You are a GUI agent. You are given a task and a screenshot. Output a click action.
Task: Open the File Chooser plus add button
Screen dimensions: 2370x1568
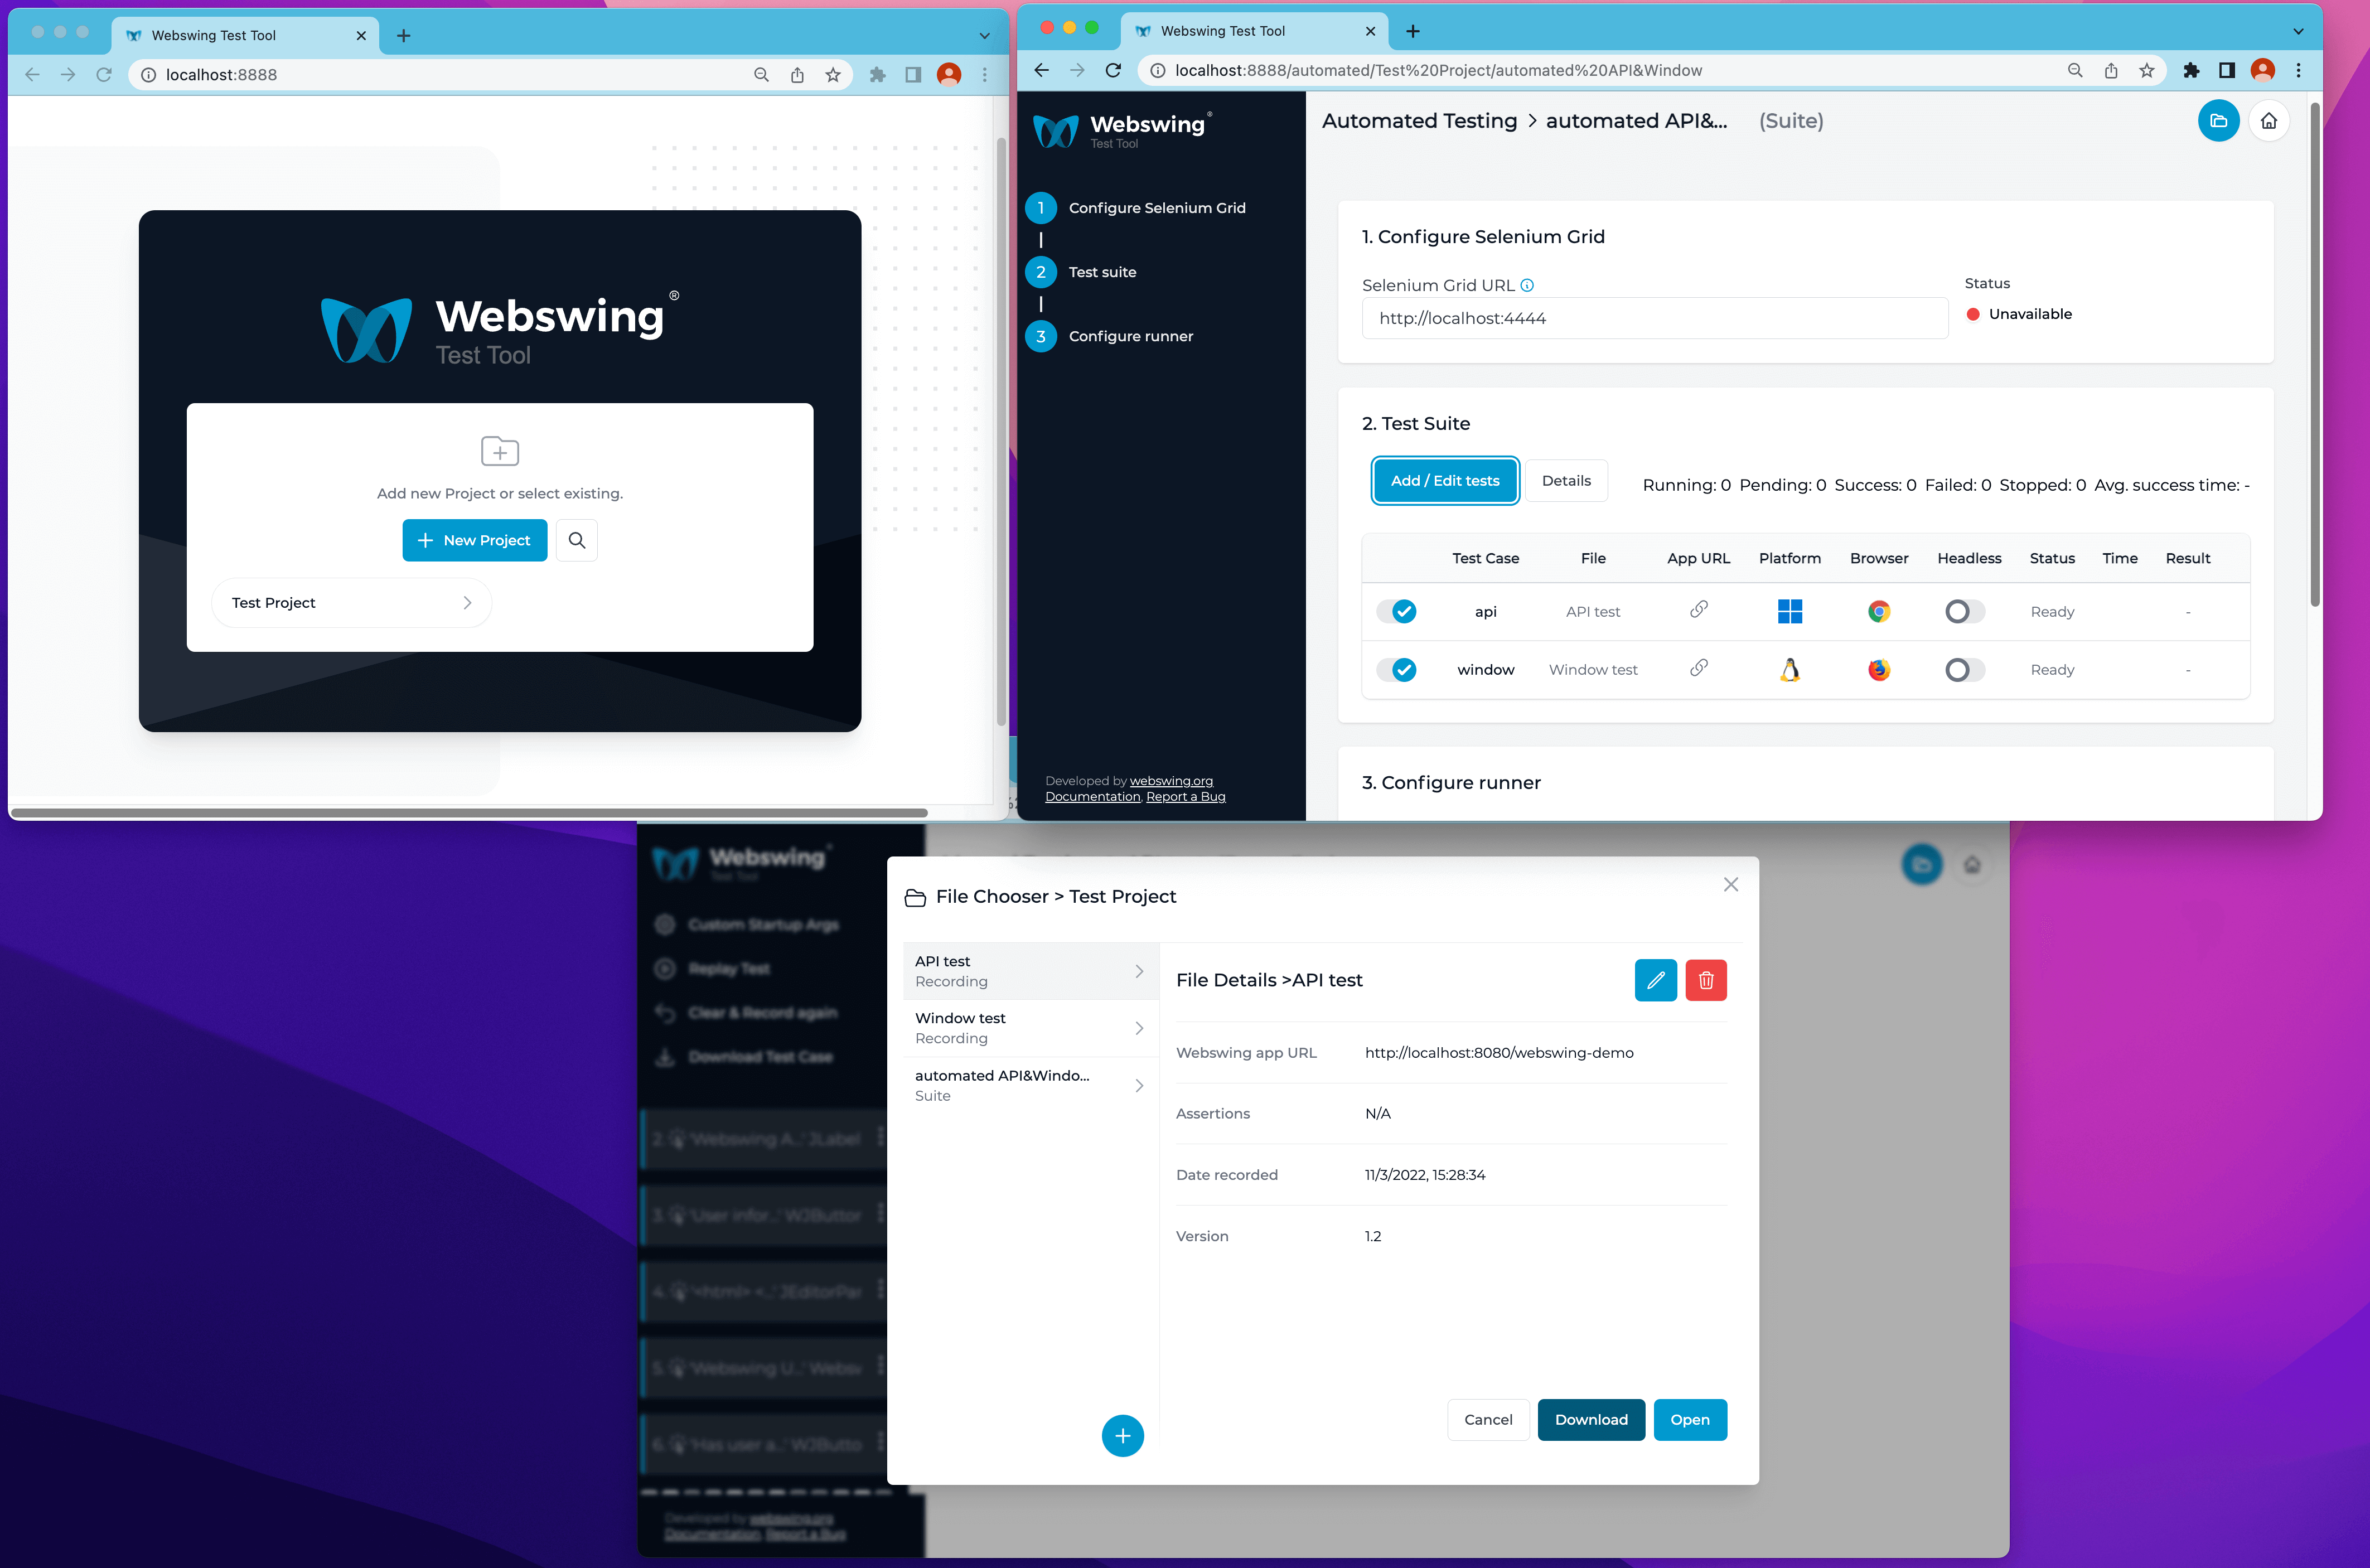[1122, 1435]
